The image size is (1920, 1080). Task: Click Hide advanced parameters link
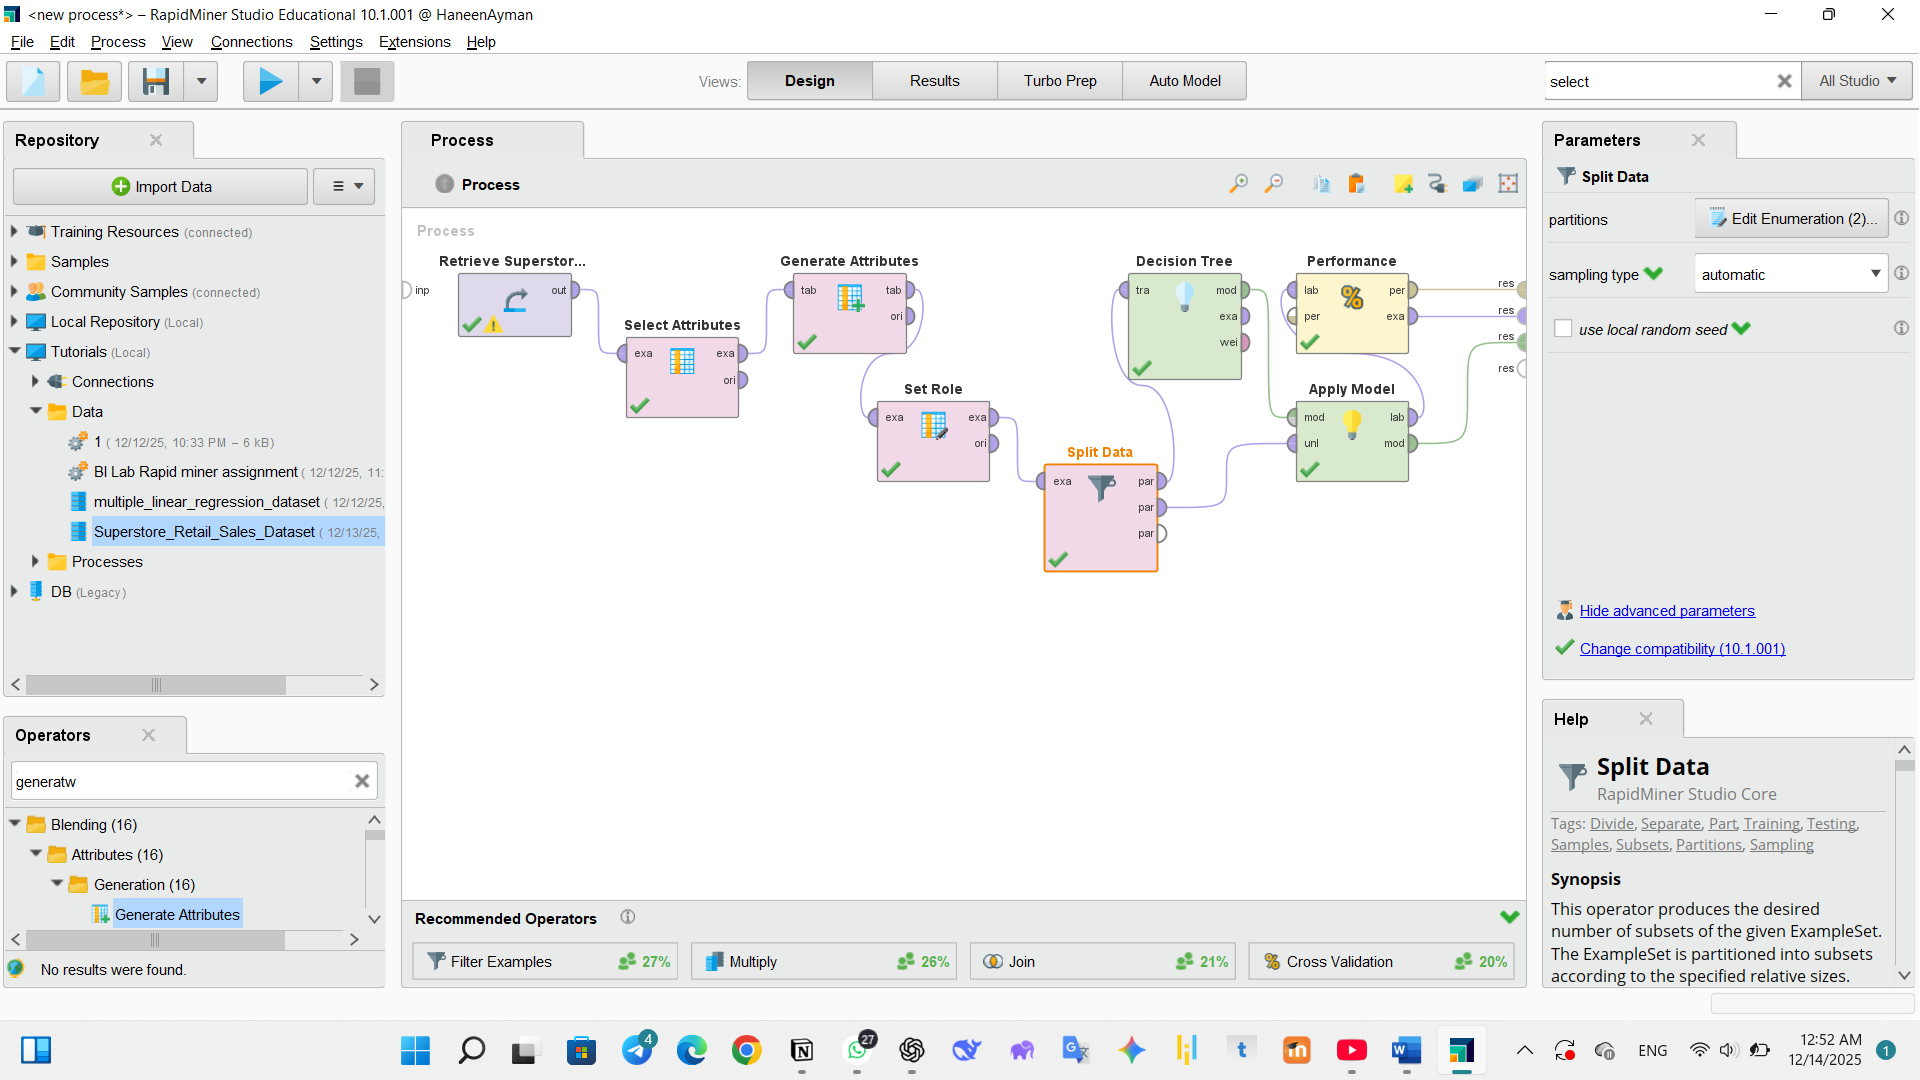tap(1667, 610)
